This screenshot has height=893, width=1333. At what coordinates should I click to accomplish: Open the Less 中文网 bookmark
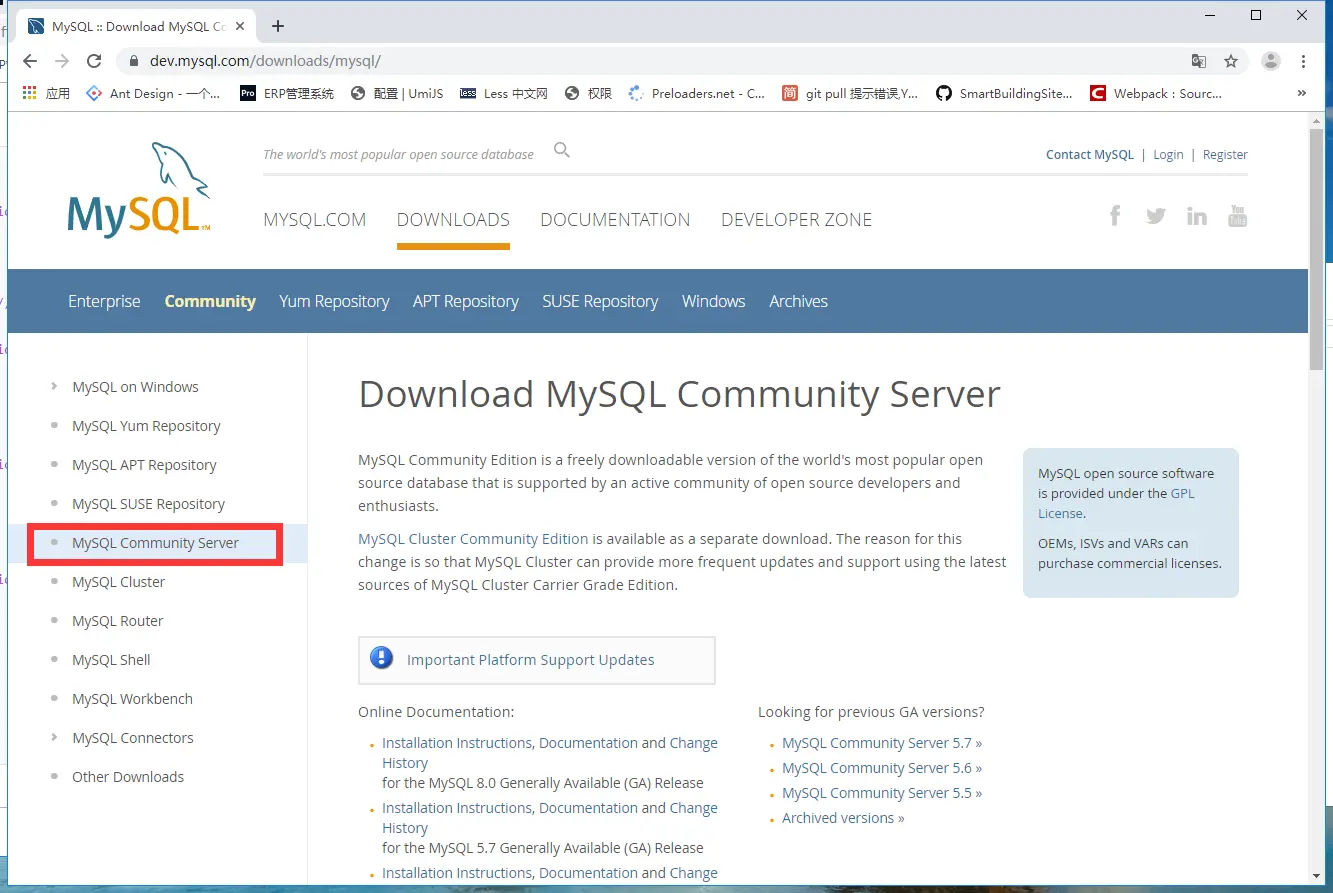coord(504,93)
